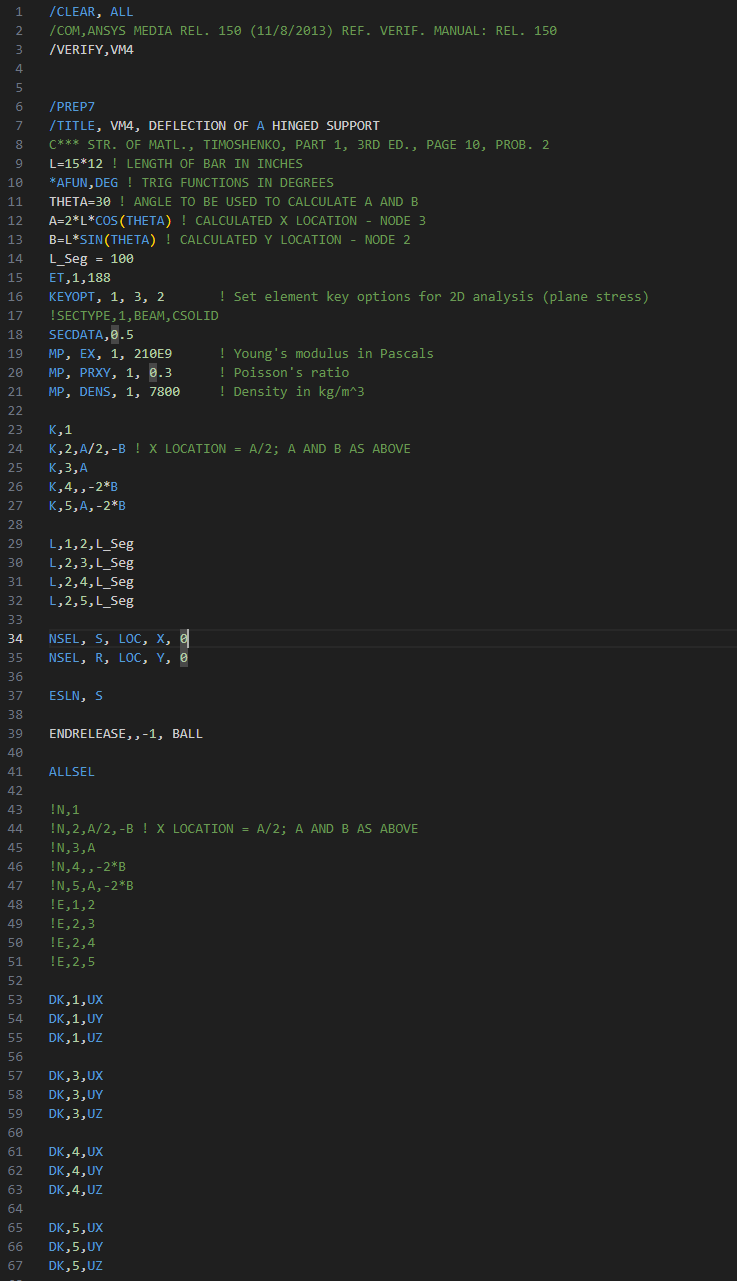The image size is (737, 1281).
Task: Click the K,5,A,-2*B keypoint line
Action: pyautogui.click(x=87, y=506)
